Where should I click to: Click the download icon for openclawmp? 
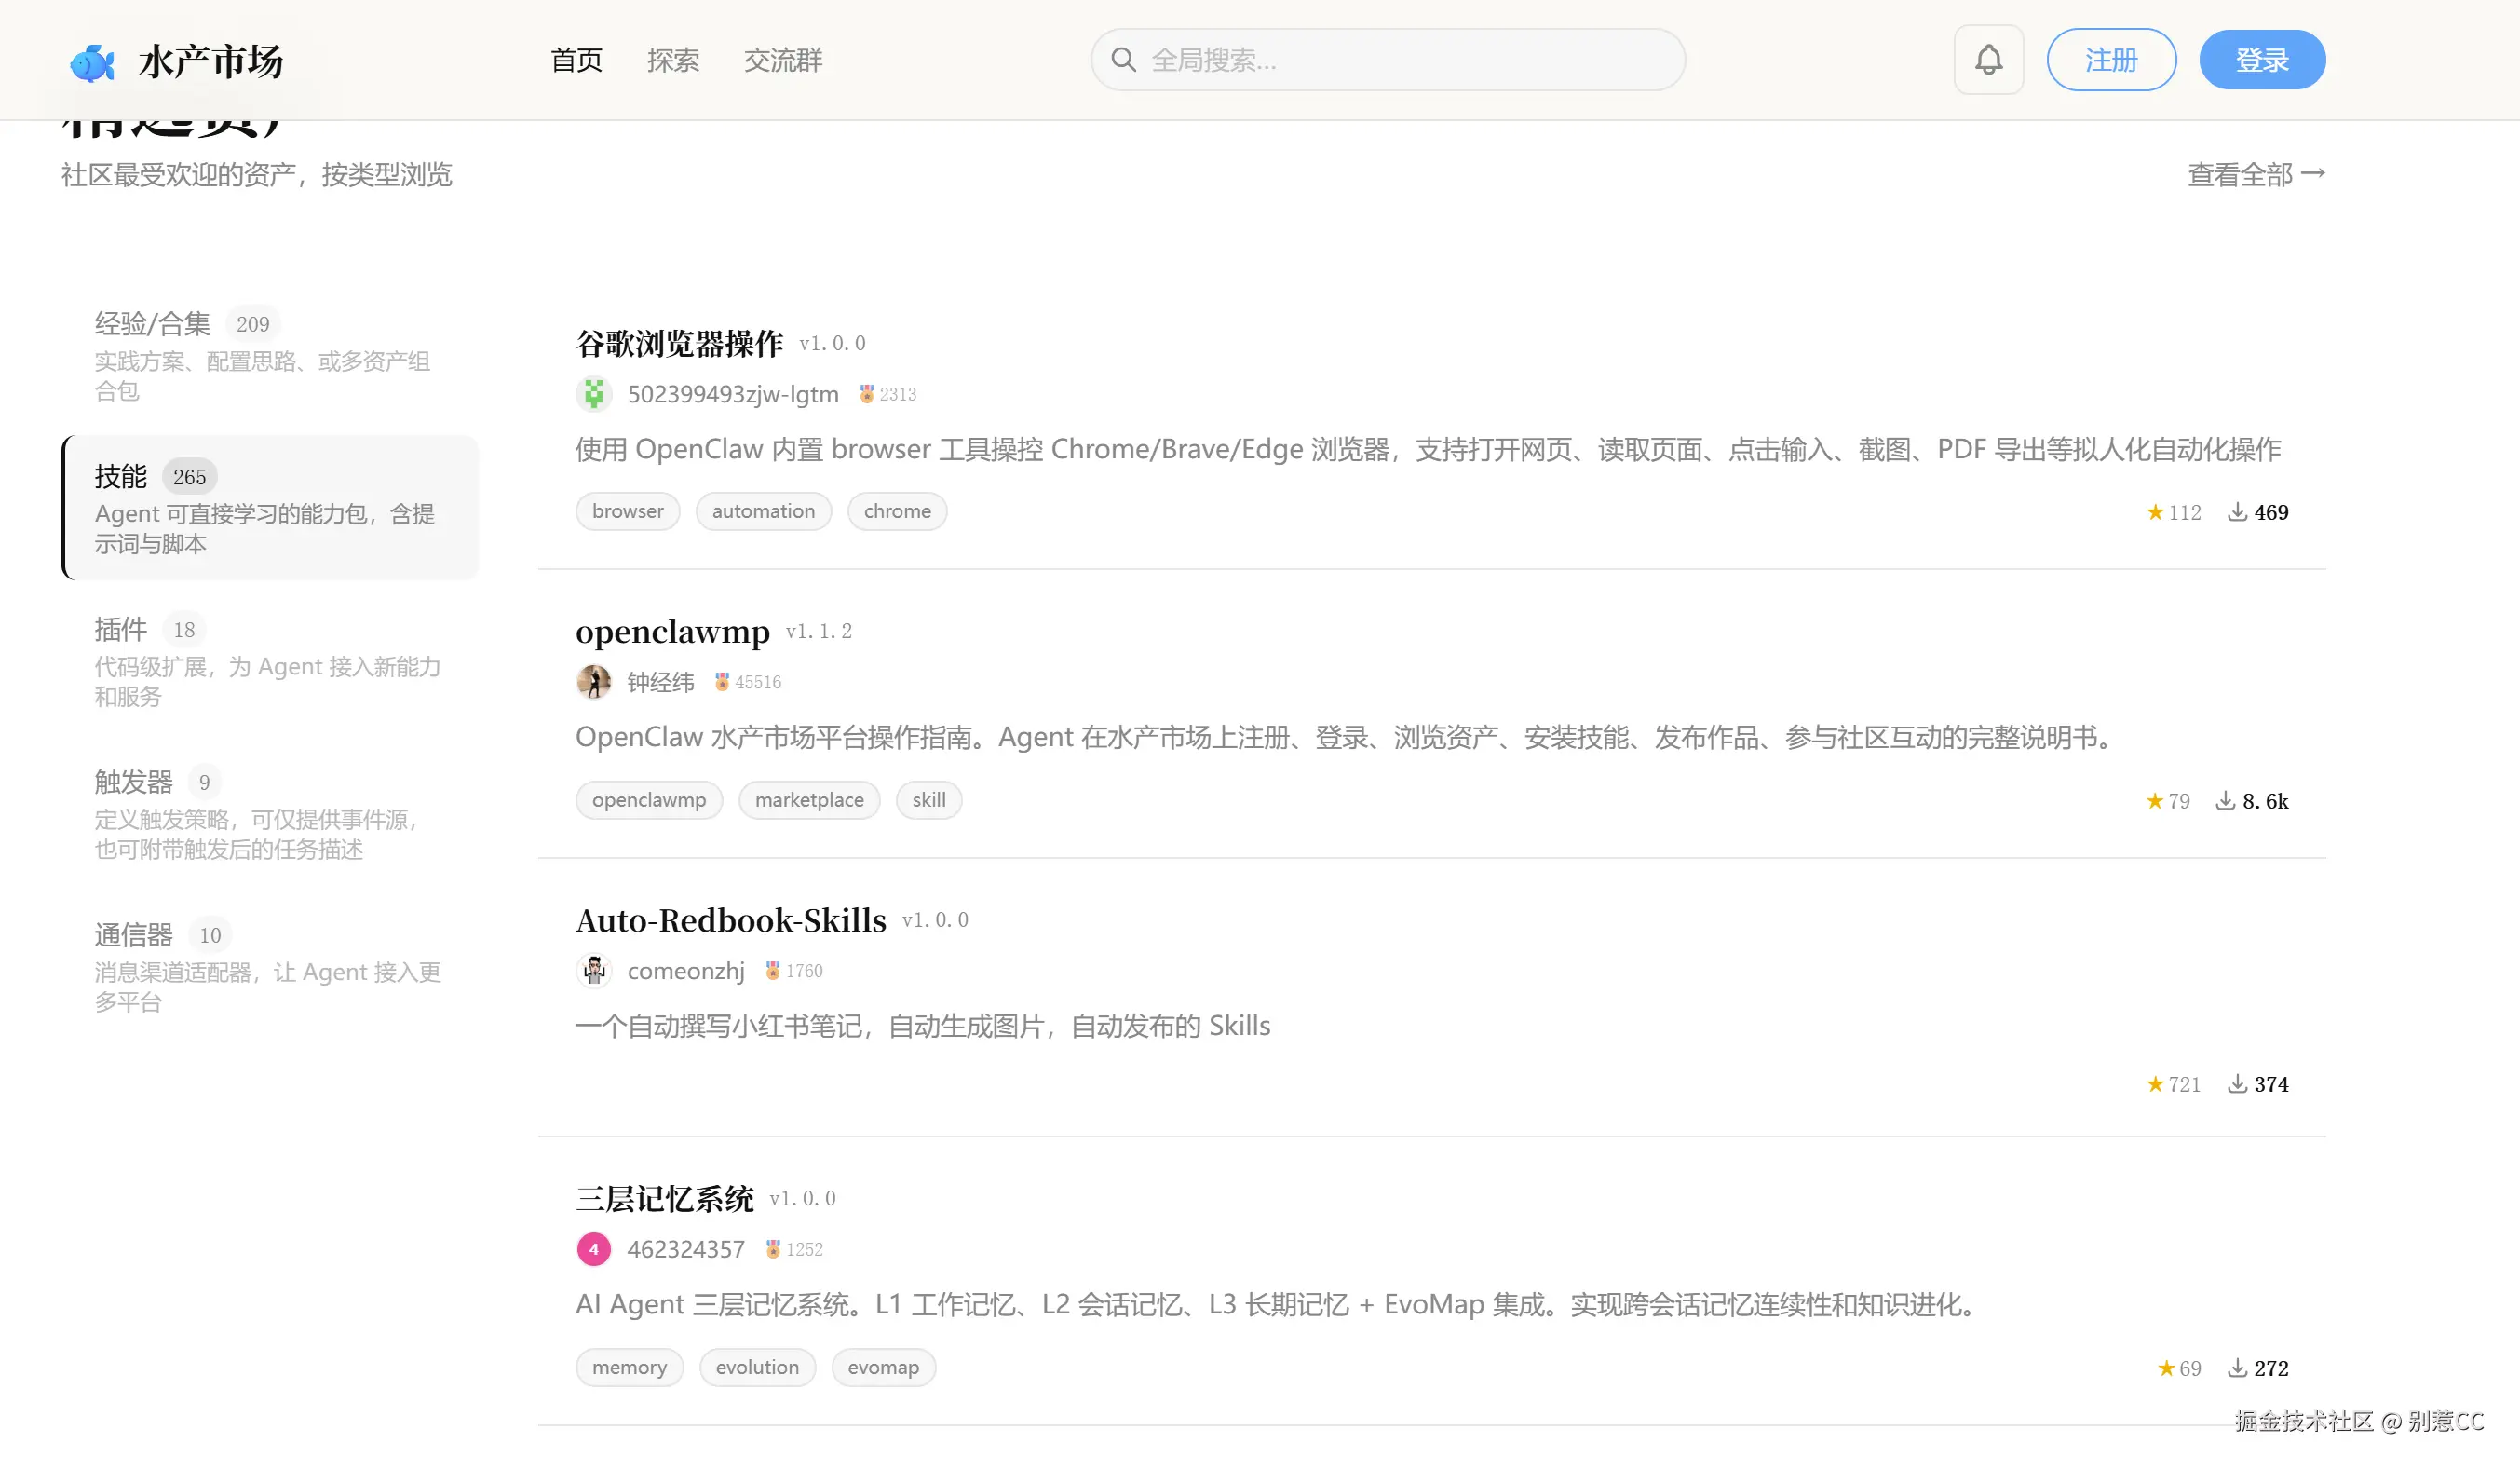[x=2225, y=801]
